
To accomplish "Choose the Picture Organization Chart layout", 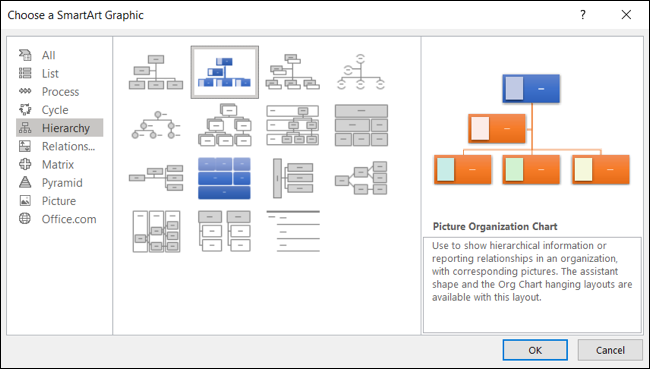I will [x=225, y=72].
